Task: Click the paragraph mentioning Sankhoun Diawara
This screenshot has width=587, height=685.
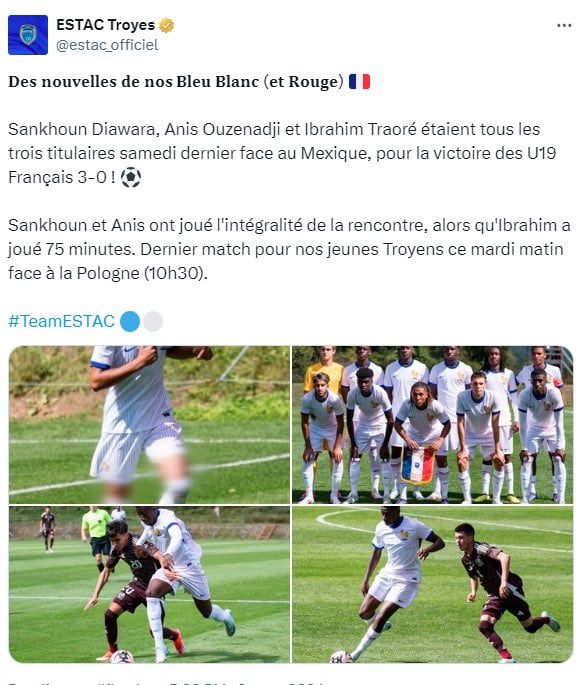Action: (282, 153)
